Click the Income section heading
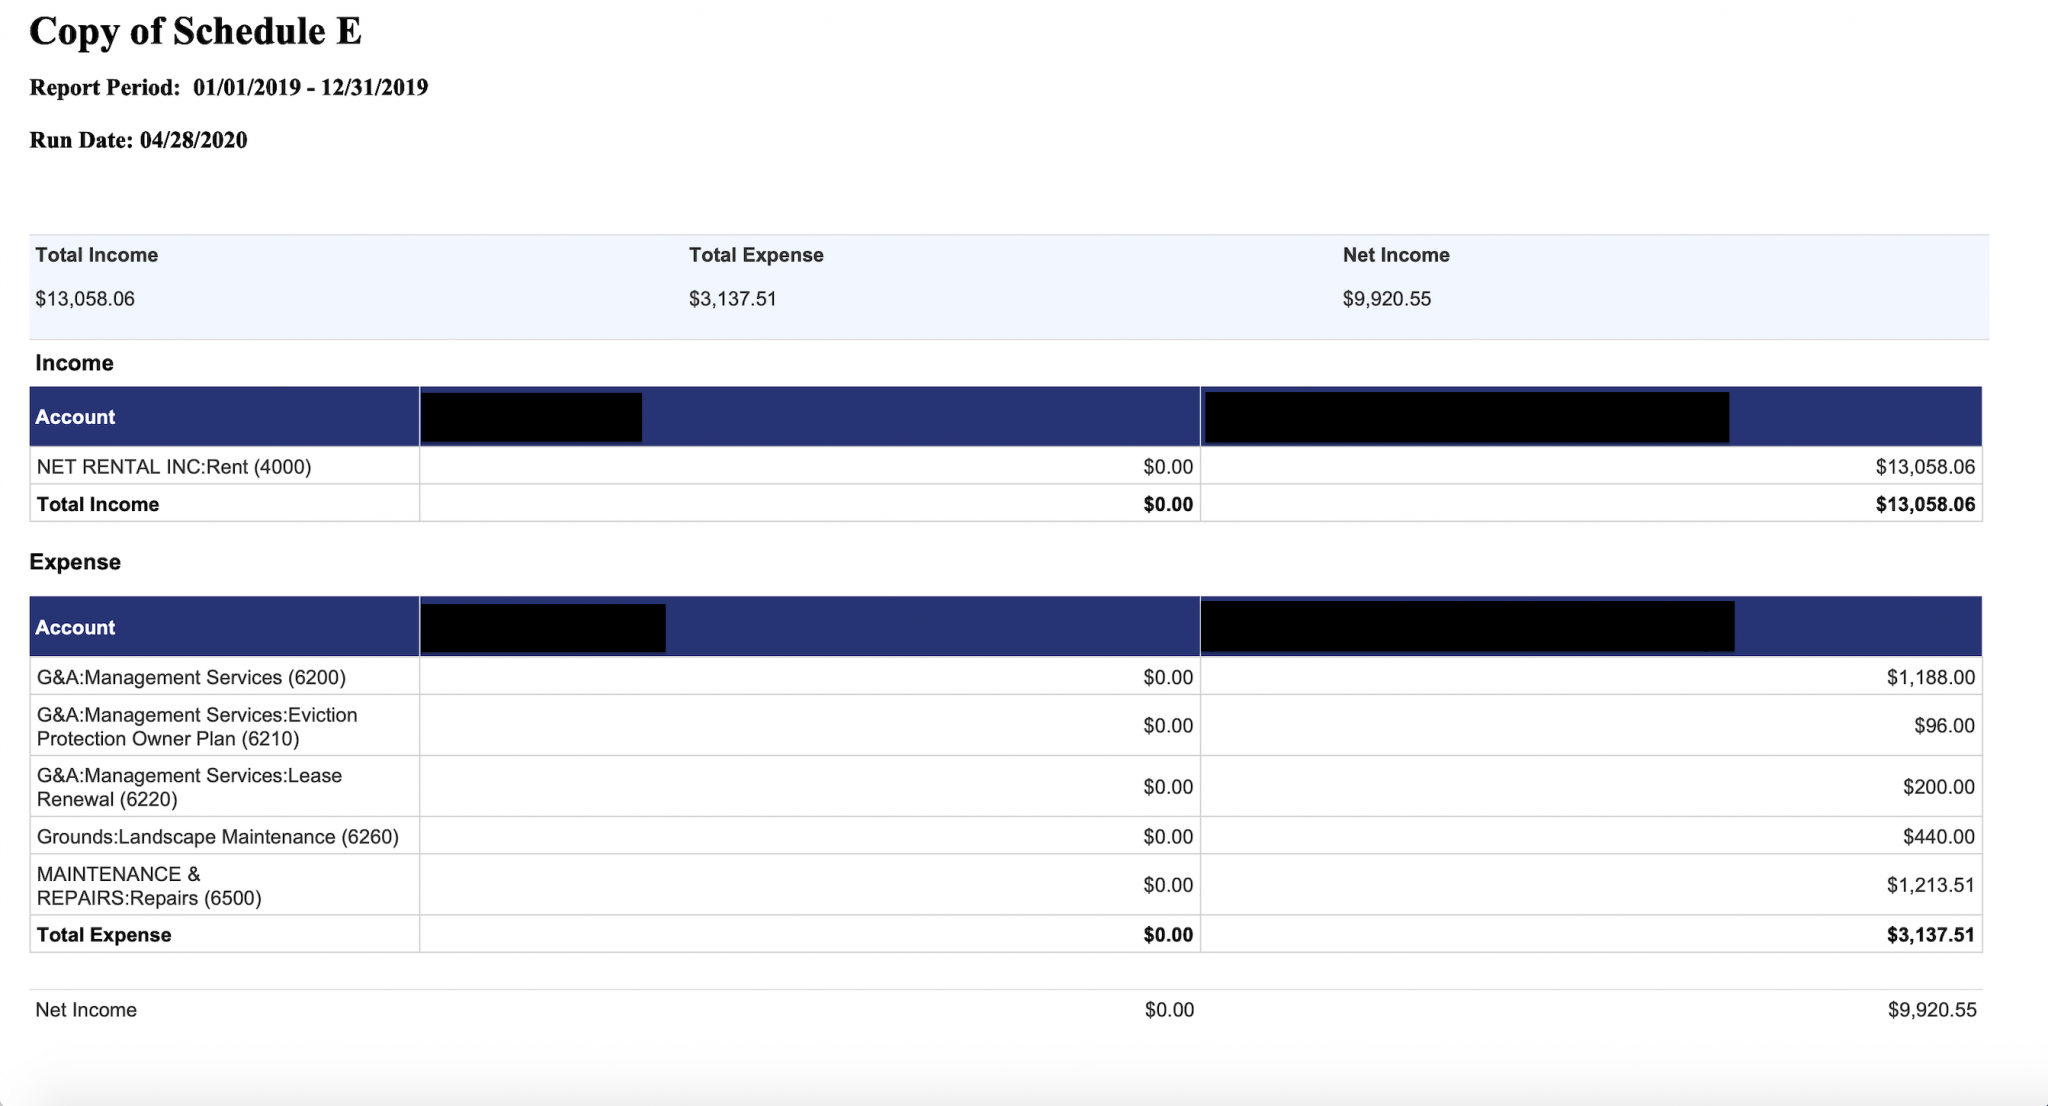The width and height of the screenshot is (2048, 1106). point(74,363)
